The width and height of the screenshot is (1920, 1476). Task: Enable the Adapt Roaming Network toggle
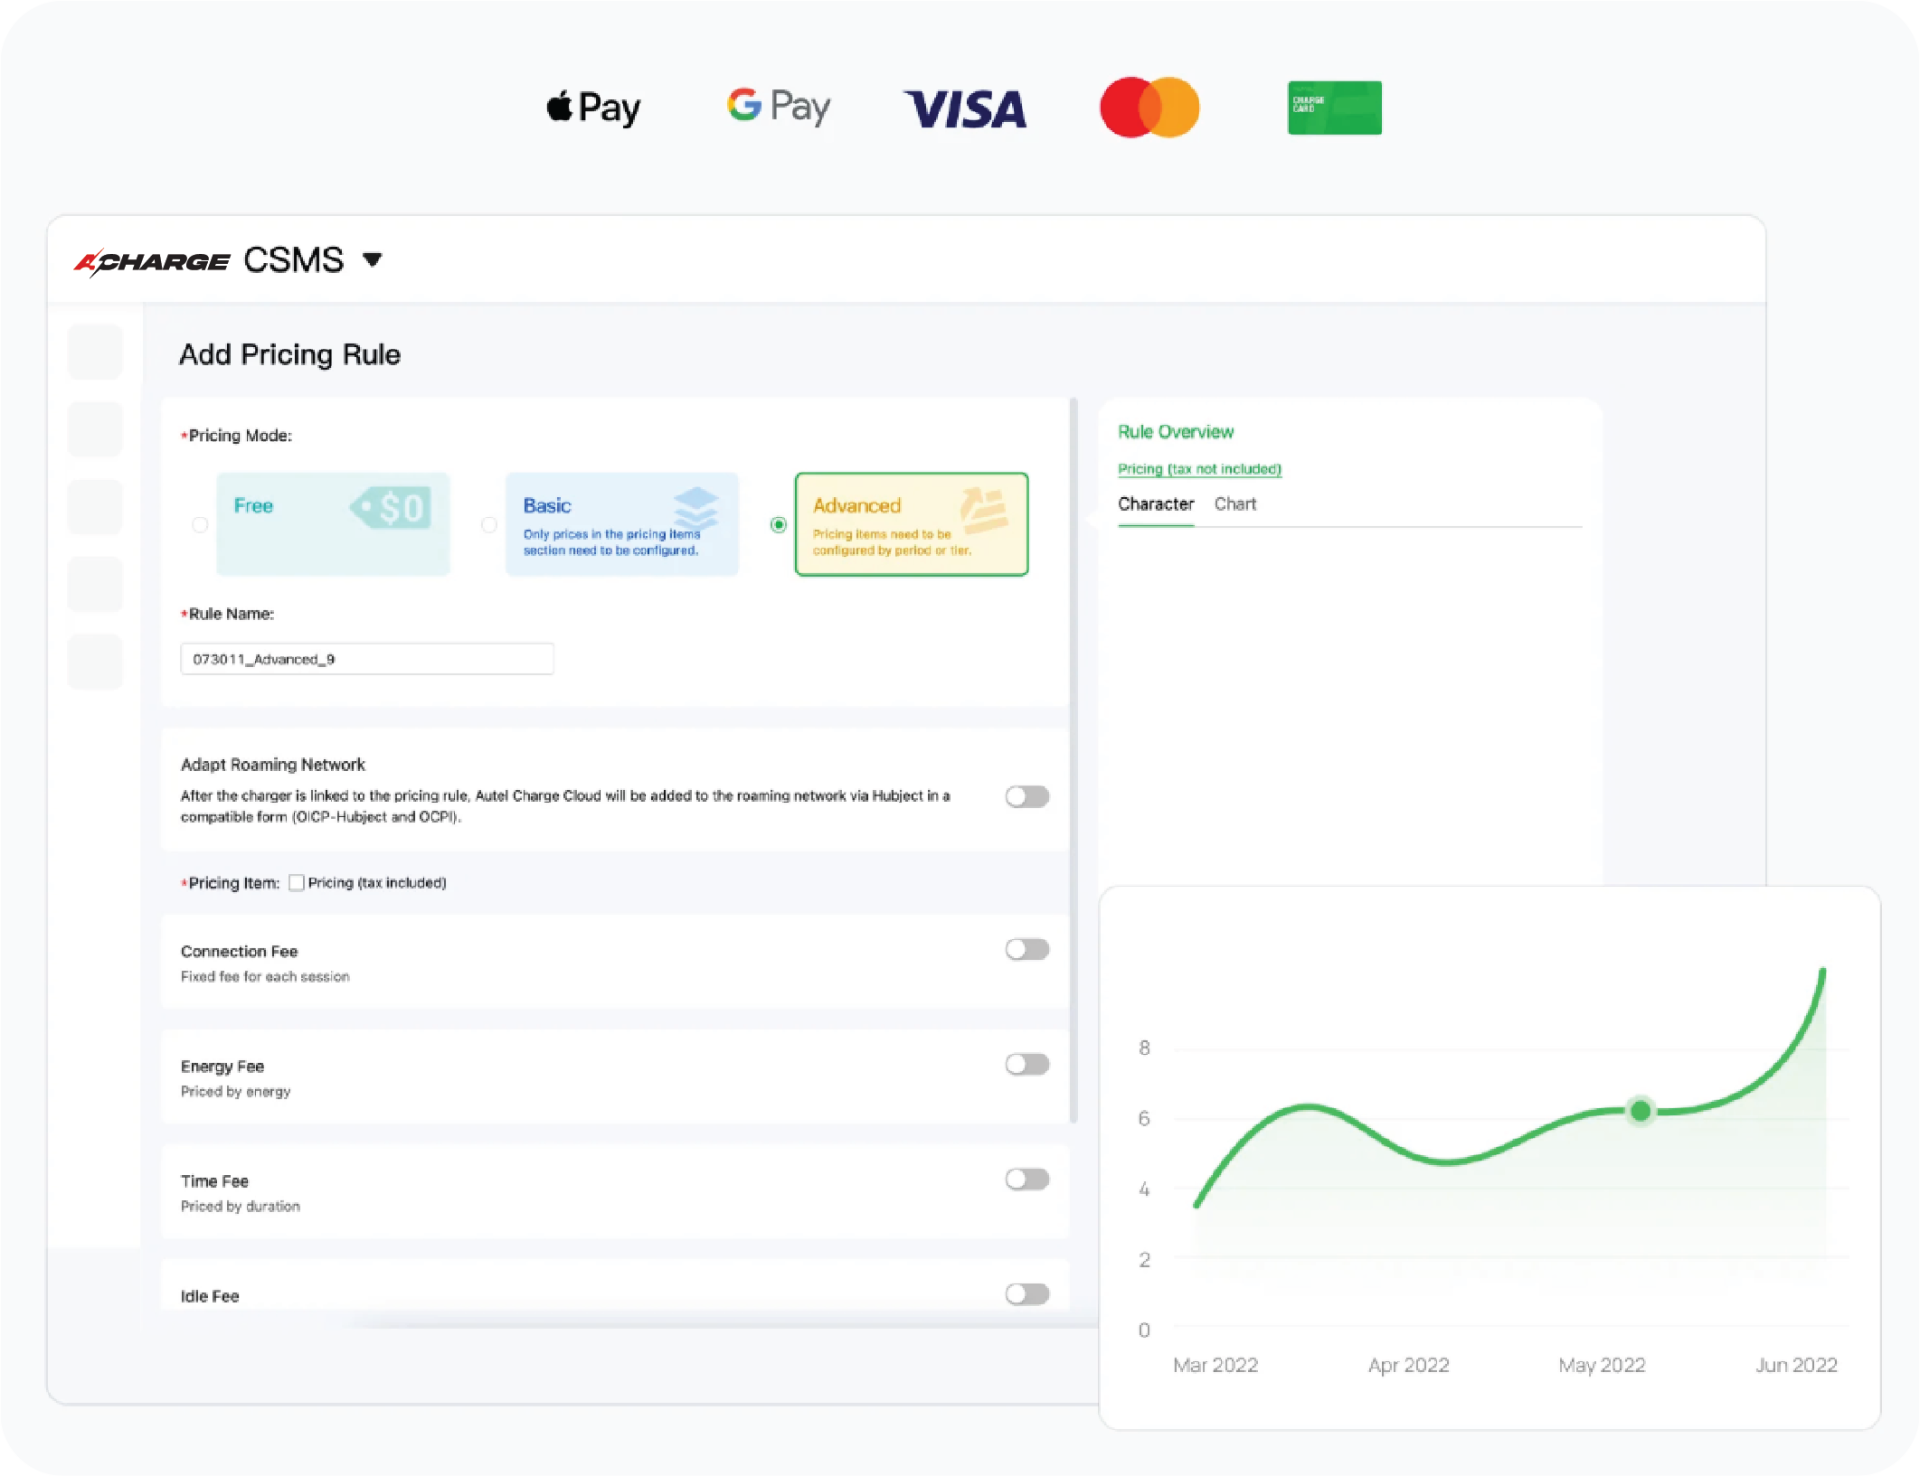click(x=1027, y=797)
